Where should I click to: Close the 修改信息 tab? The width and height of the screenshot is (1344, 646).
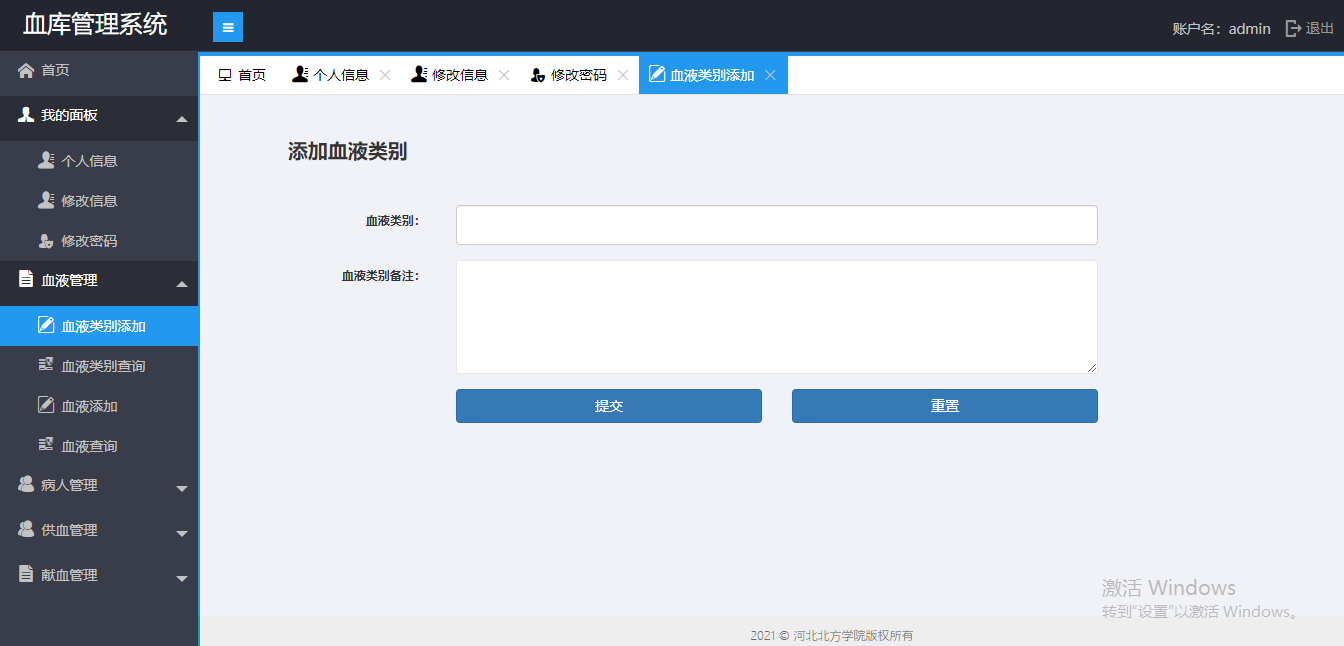coord(504,75)
